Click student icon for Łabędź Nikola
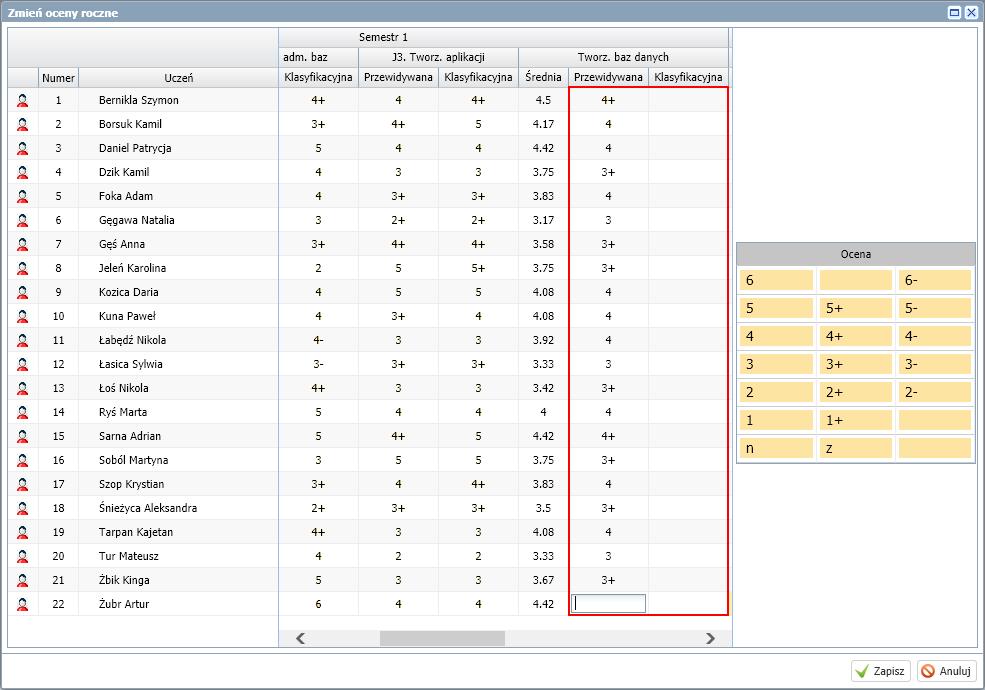The width and height of the screenshot is (985, 690). click(x=23, y=340)
